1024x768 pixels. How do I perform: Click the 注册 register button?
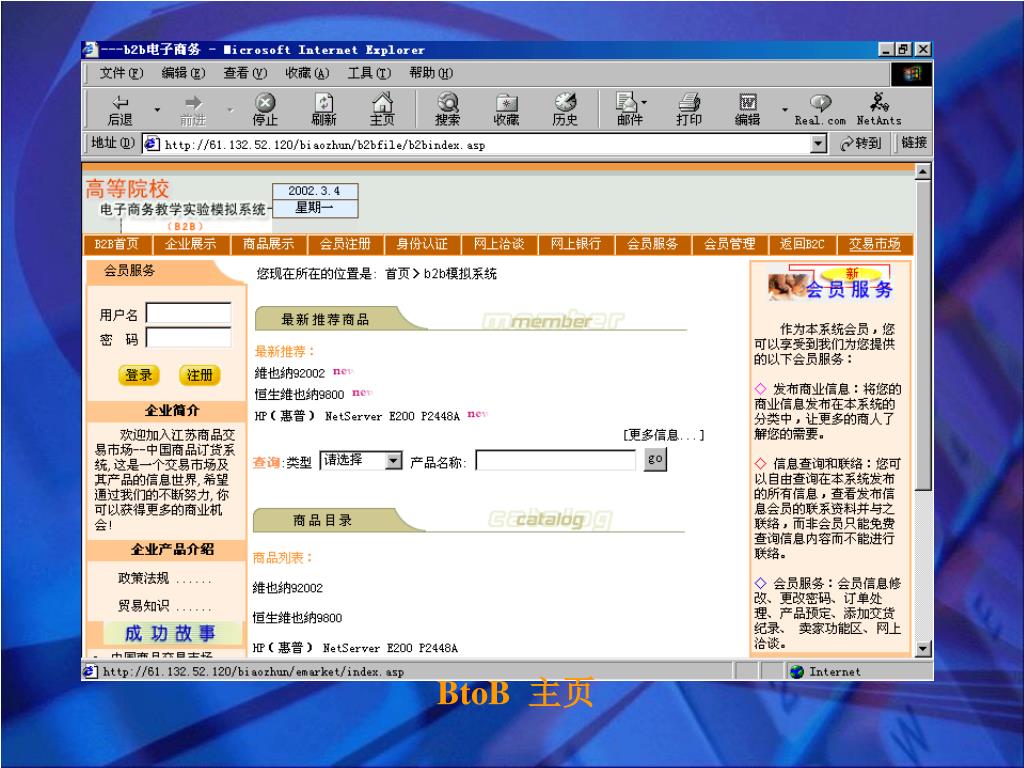click(x=200, y=375)
